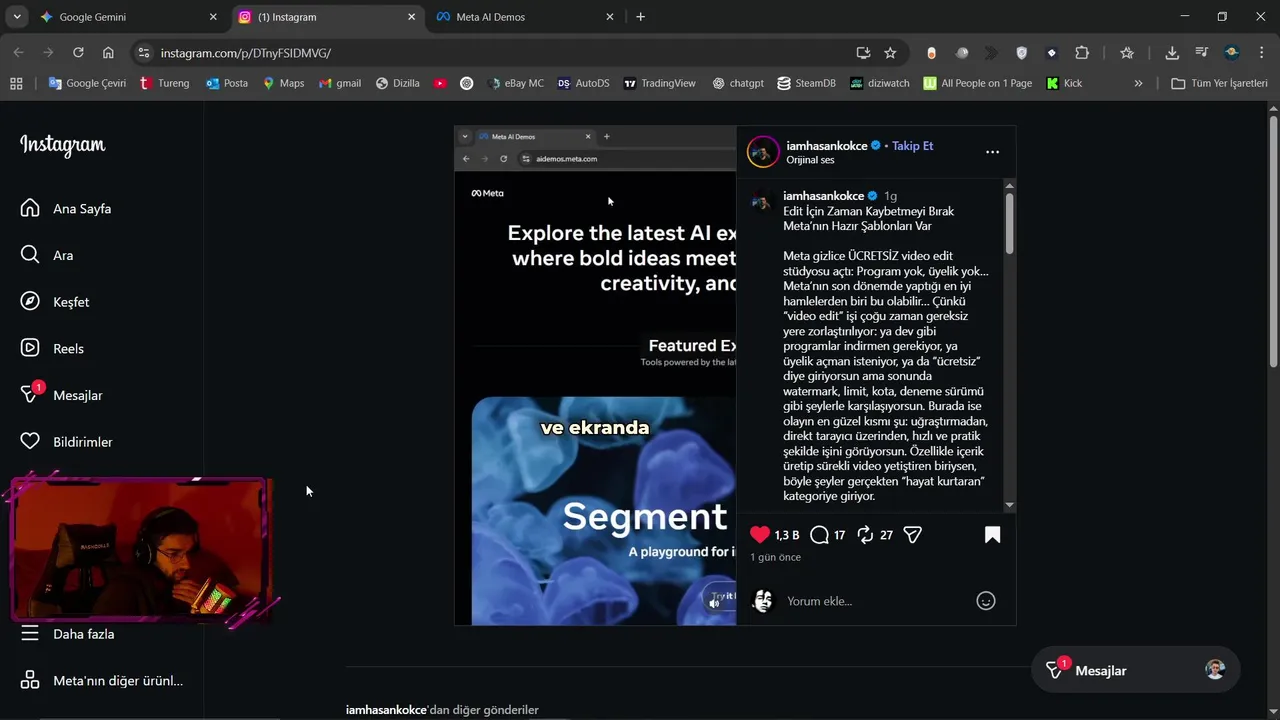The height and width of the screenshot is (720, 1280).
Task: Go to browser home page
Action: [x=108, y=53]
